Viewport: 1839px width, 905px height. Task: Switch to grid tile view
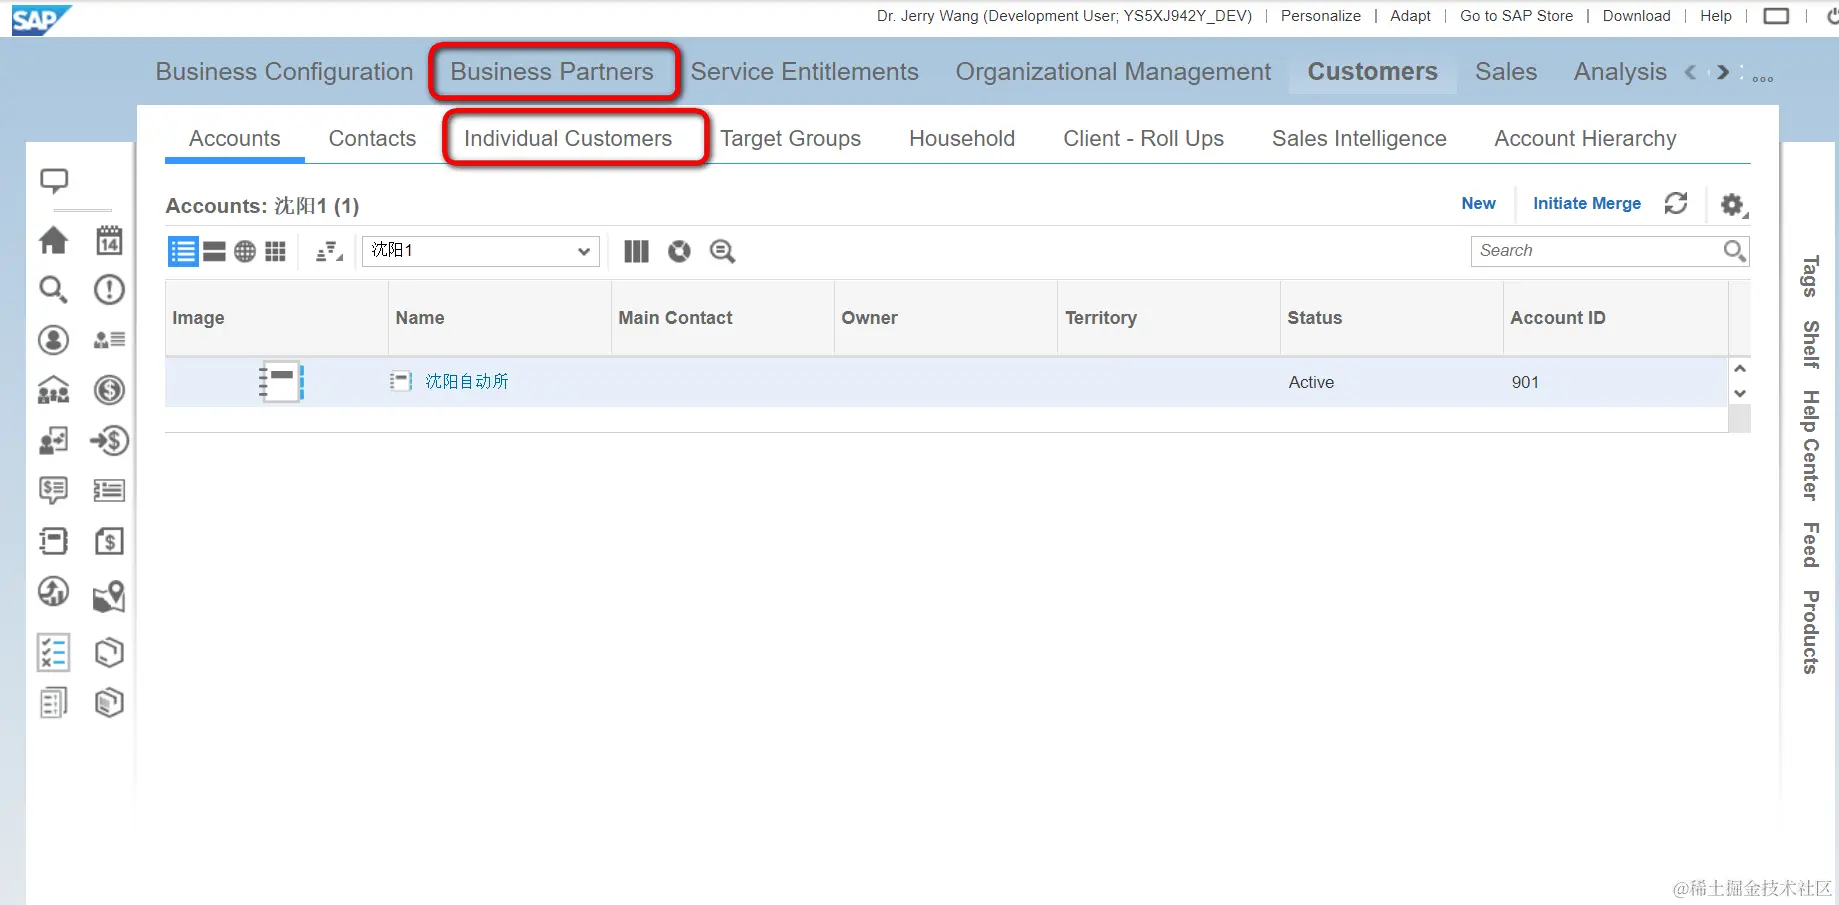click(x=275, y=251)
